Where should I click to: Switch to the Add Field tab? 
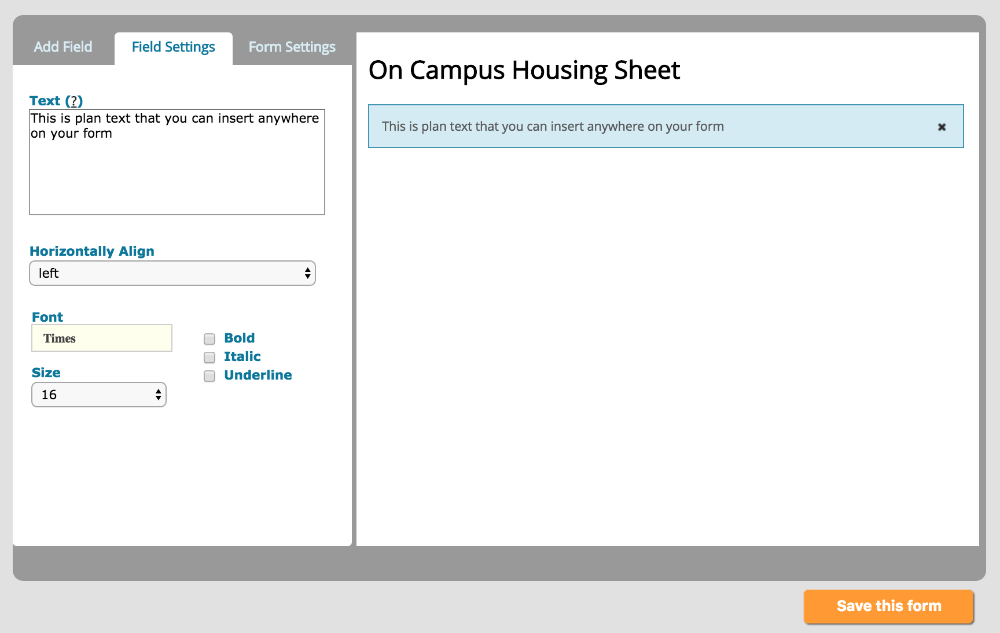pyautogui.click(x=63, y=47)
